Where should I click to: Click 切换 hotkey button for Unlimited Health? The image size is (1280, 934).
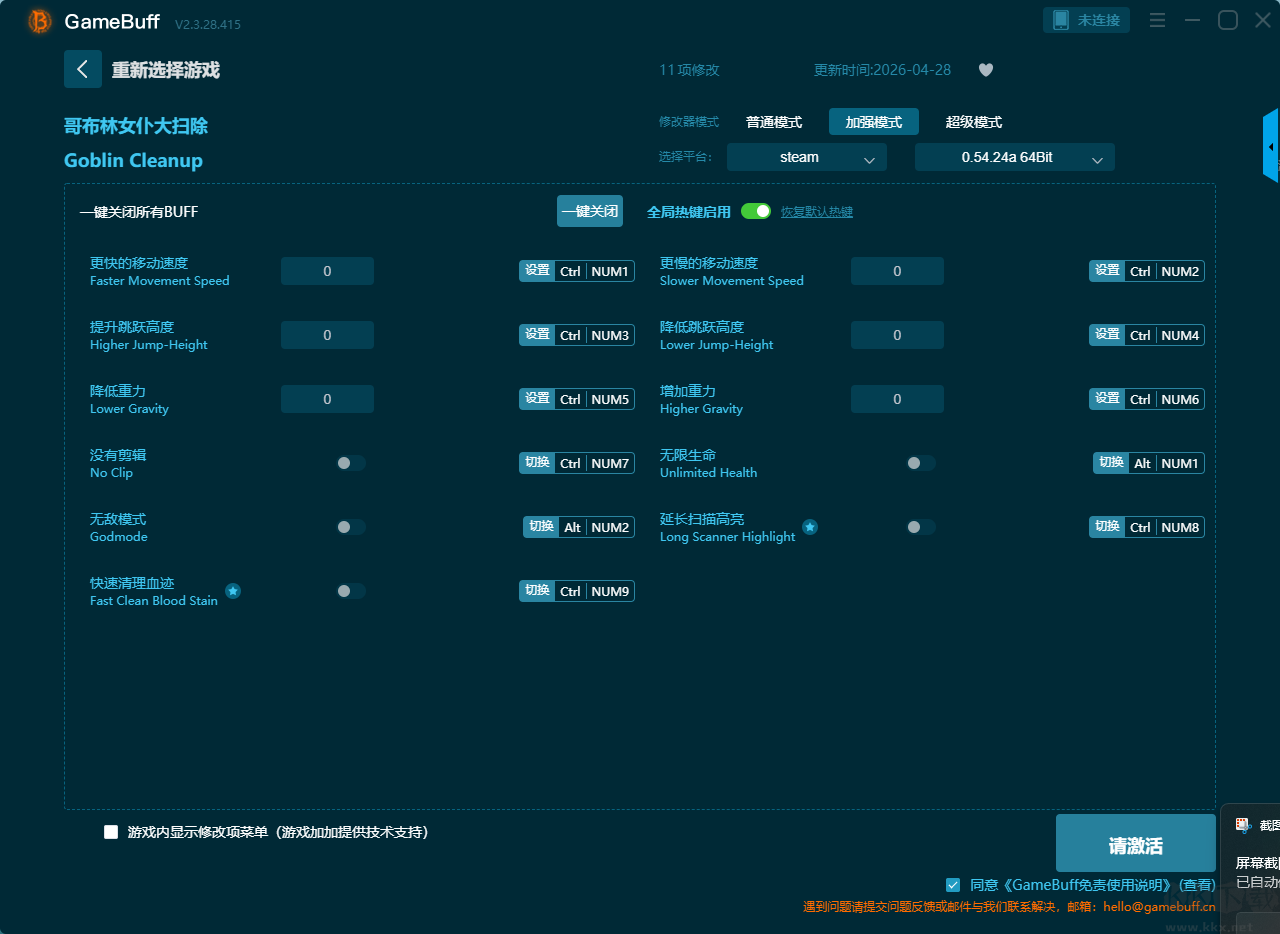tap(1111, 463)
